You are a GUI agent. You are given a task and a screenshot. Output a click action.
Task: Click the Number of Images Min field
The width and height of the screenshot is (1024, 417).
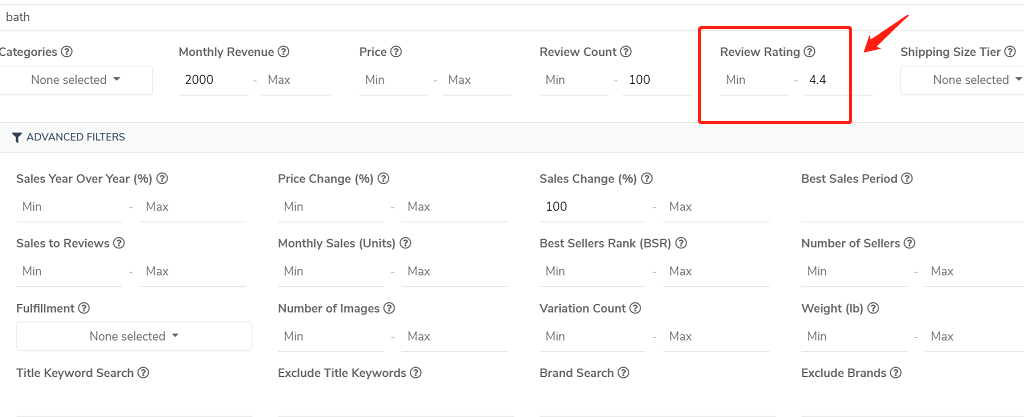point(331,337)
